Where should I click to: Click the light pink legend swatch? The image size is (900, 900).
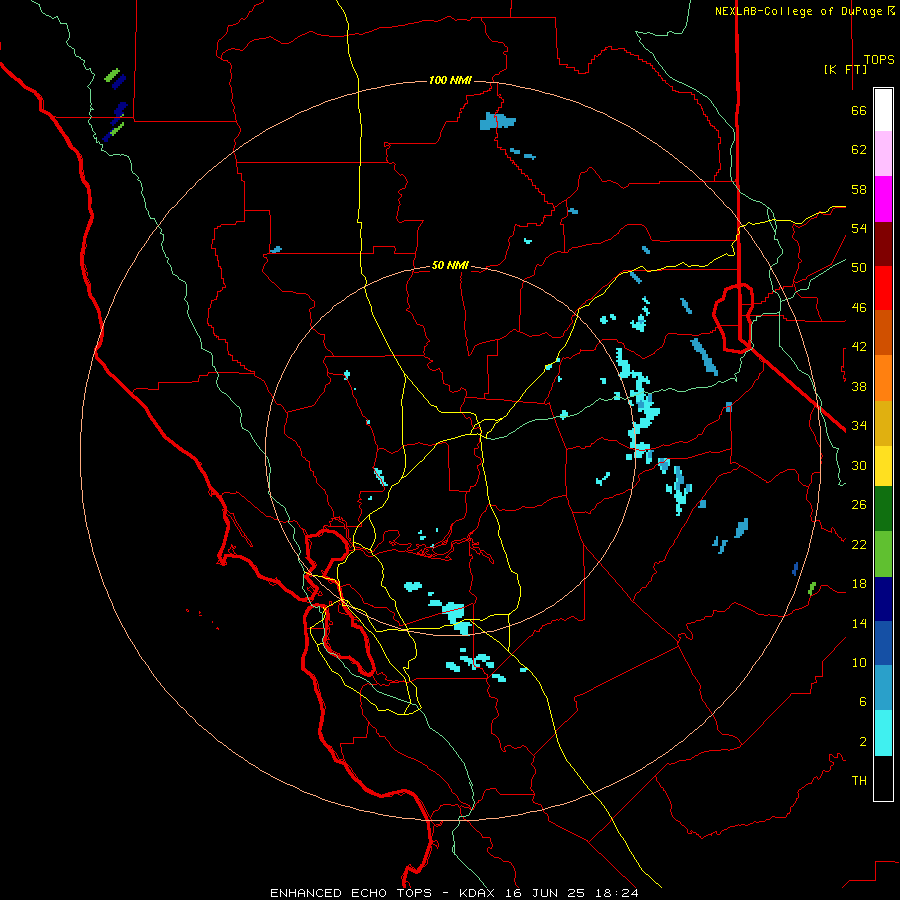coord(883,153)
